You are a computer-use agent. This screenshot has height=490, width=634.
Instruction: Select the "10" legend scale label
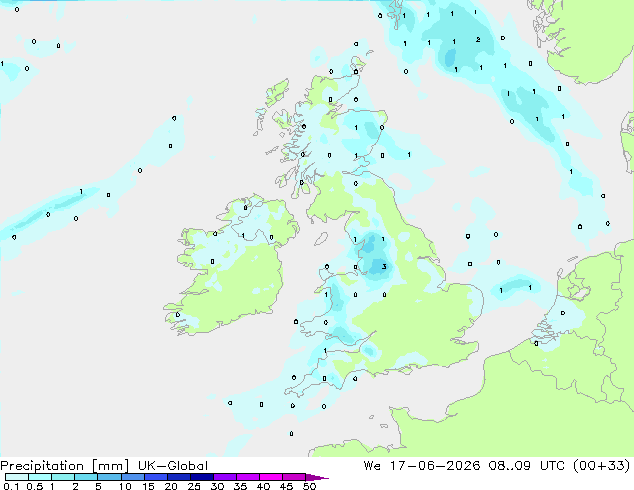point(125,486)
